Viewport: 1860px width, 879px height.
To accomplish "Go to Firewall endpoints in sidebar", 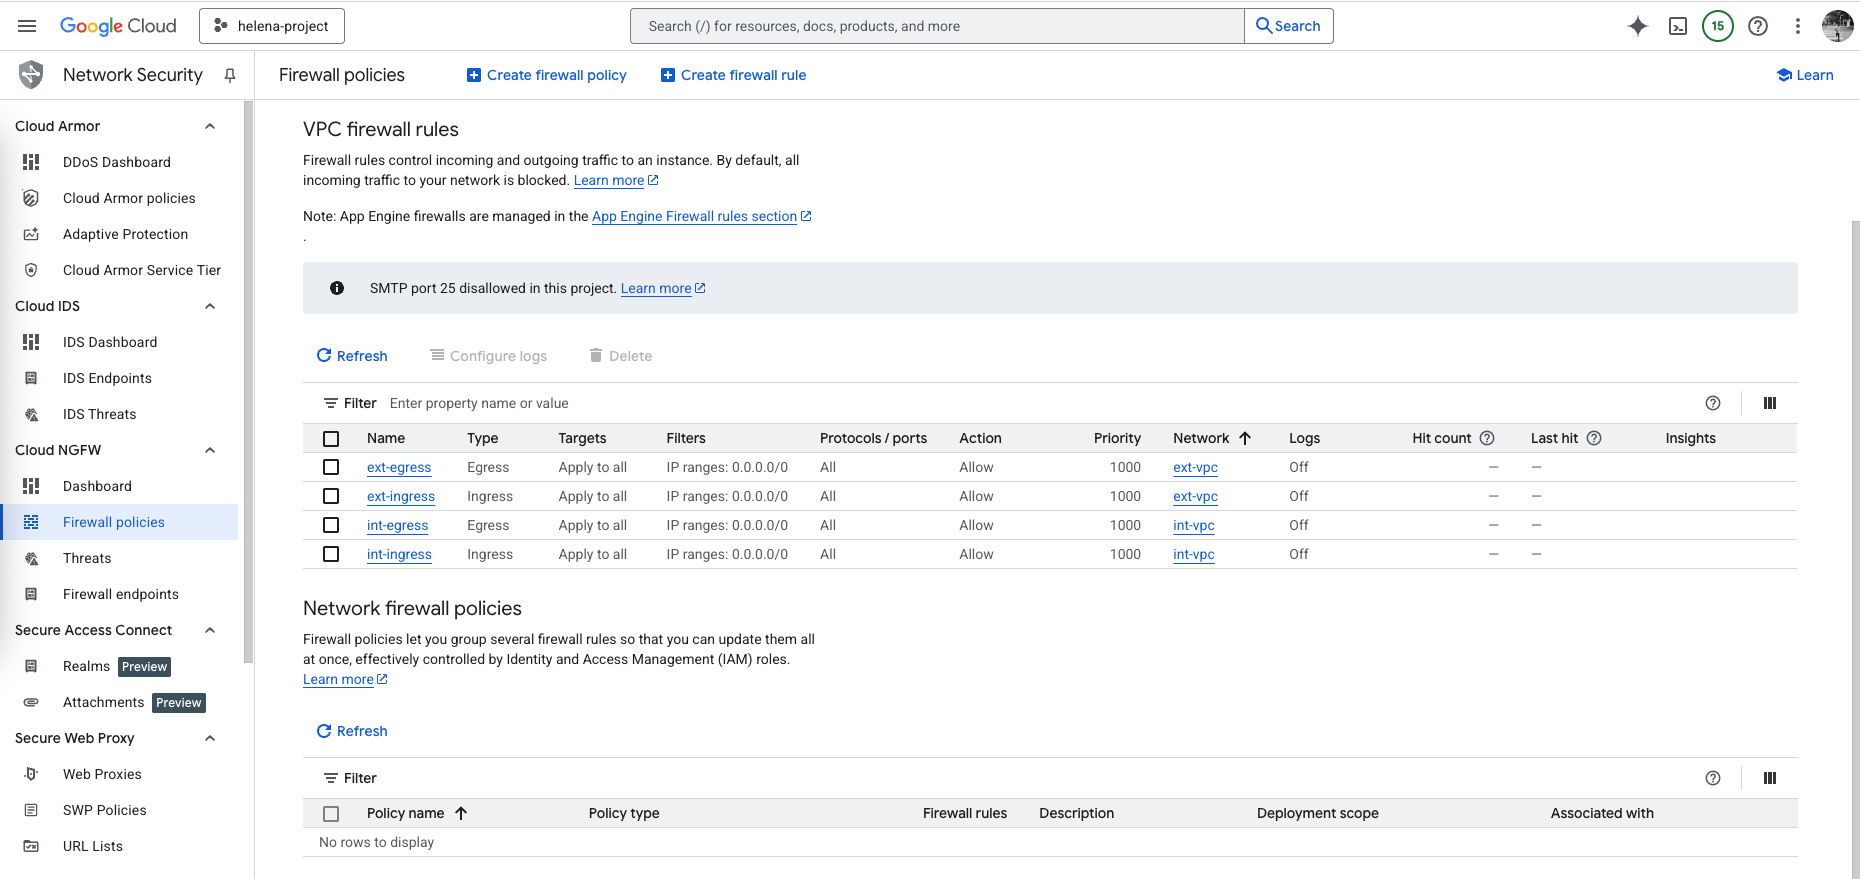I will pyautogui.click(x=120, y=594).
